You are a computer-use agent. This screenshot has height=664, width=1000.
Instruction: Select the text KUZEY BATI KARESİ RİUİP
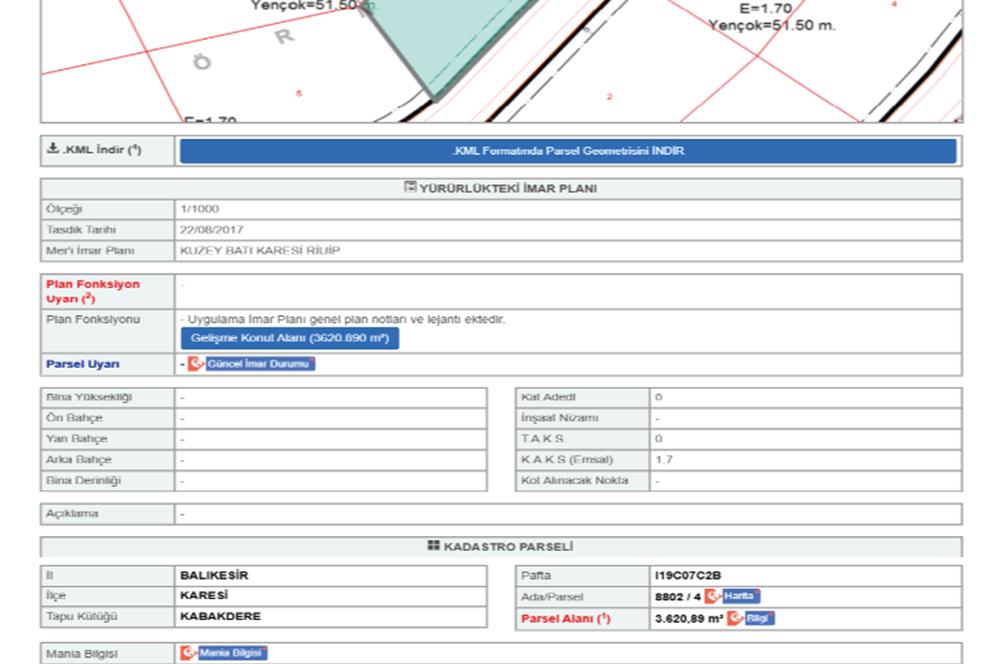tap(260, 251)
